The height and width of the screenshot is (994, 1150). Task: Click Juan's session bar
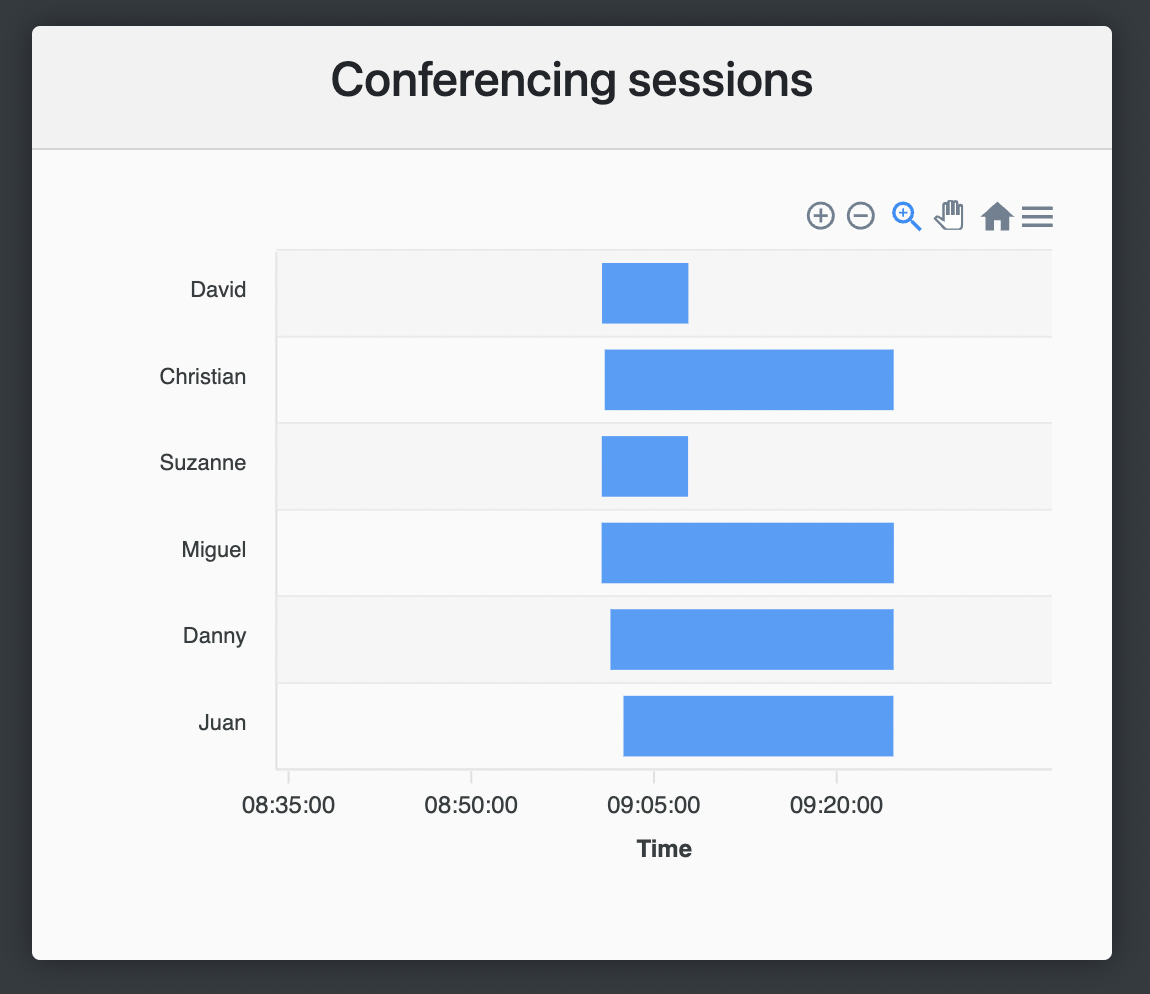point(758,726)
